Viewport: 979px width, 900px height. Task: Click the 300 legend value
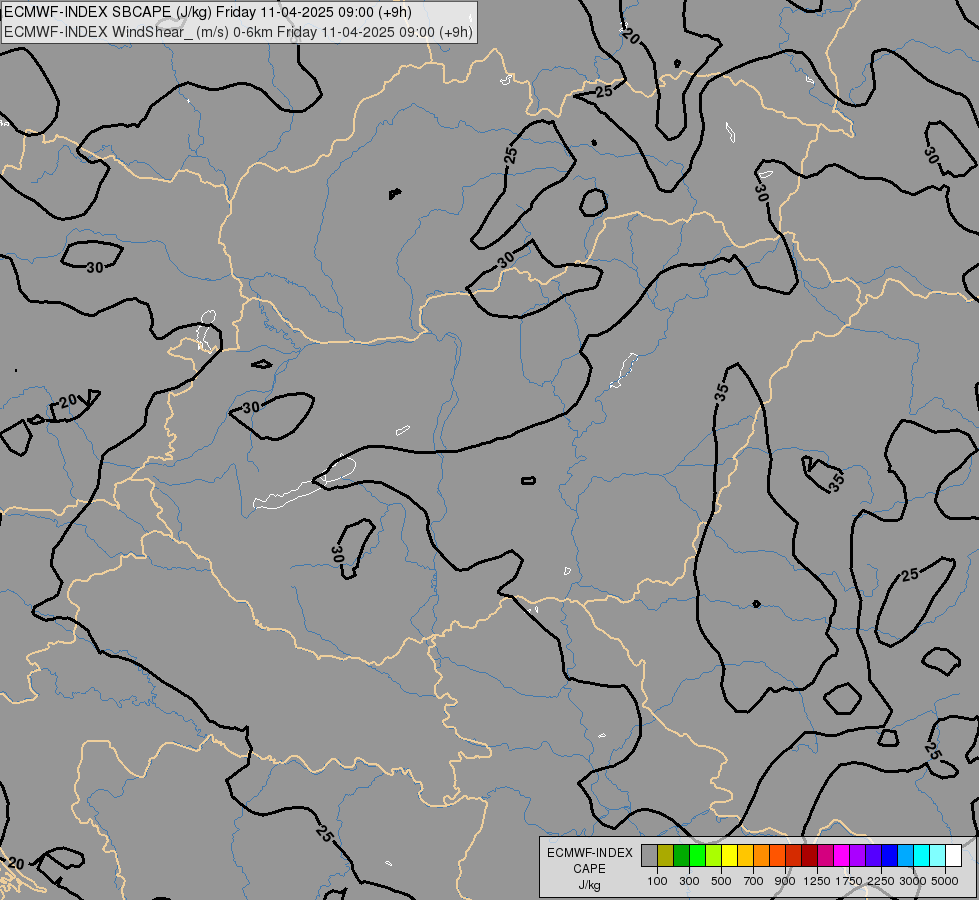pyautogui.click(x=689, y=881)
